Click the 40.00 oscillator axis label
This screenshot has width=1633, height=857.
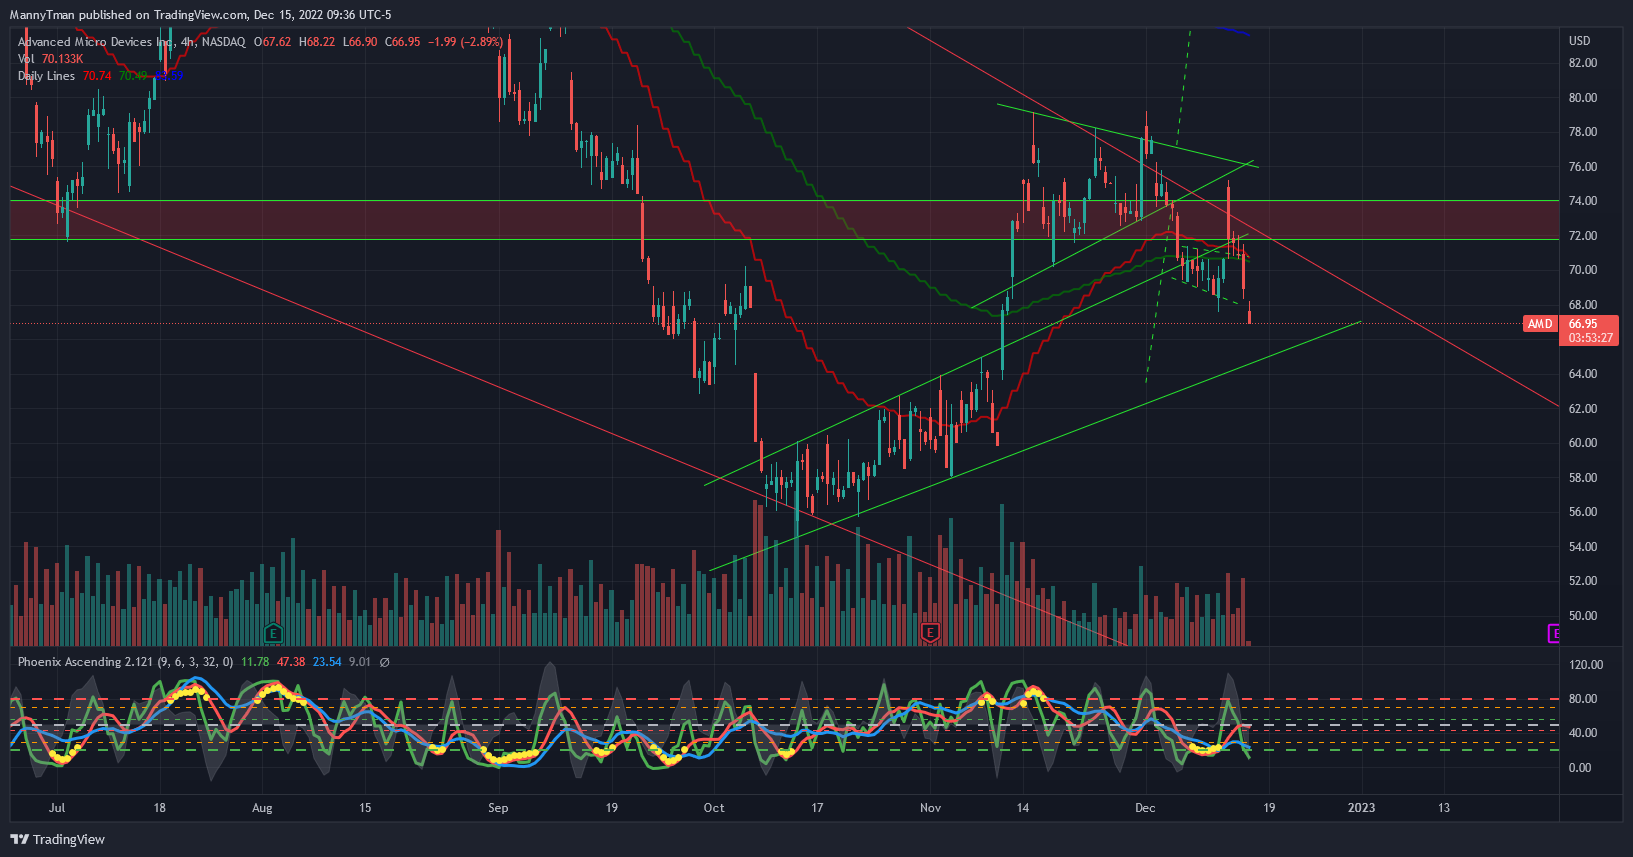coord(1583,733)
